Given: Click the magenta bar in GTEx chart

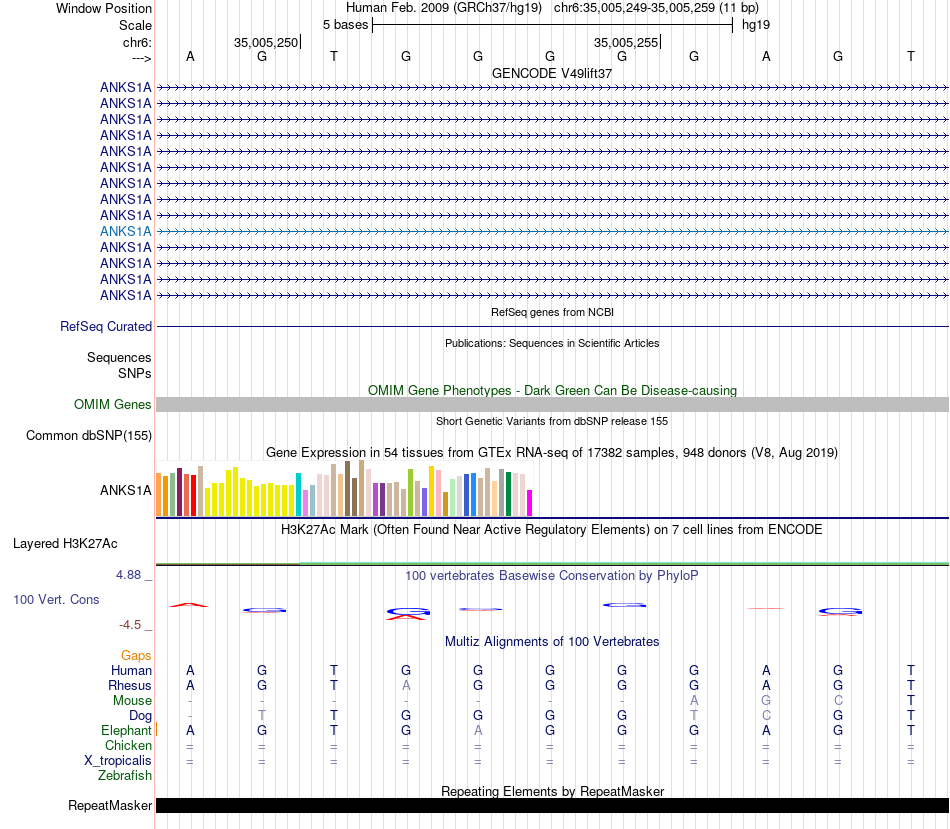Looking at the screenshot, I should (530, 503).
